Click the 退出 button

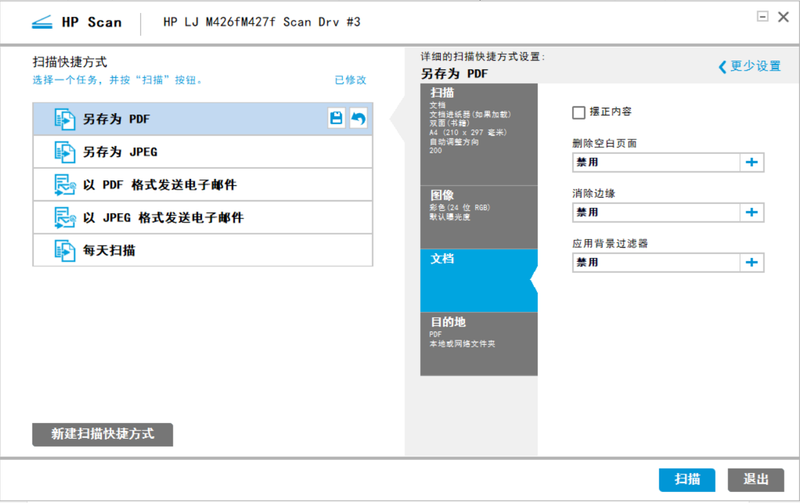click(x=755, y=479)
